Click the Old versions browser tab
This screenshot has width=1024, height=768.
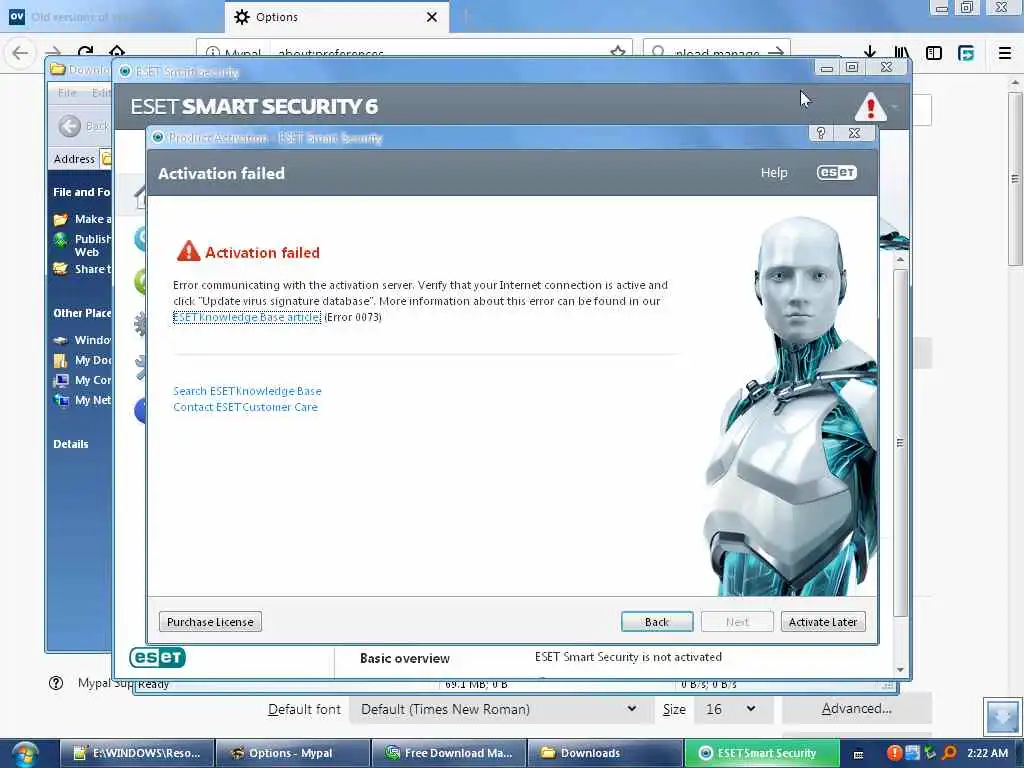[x=111, y=17]
